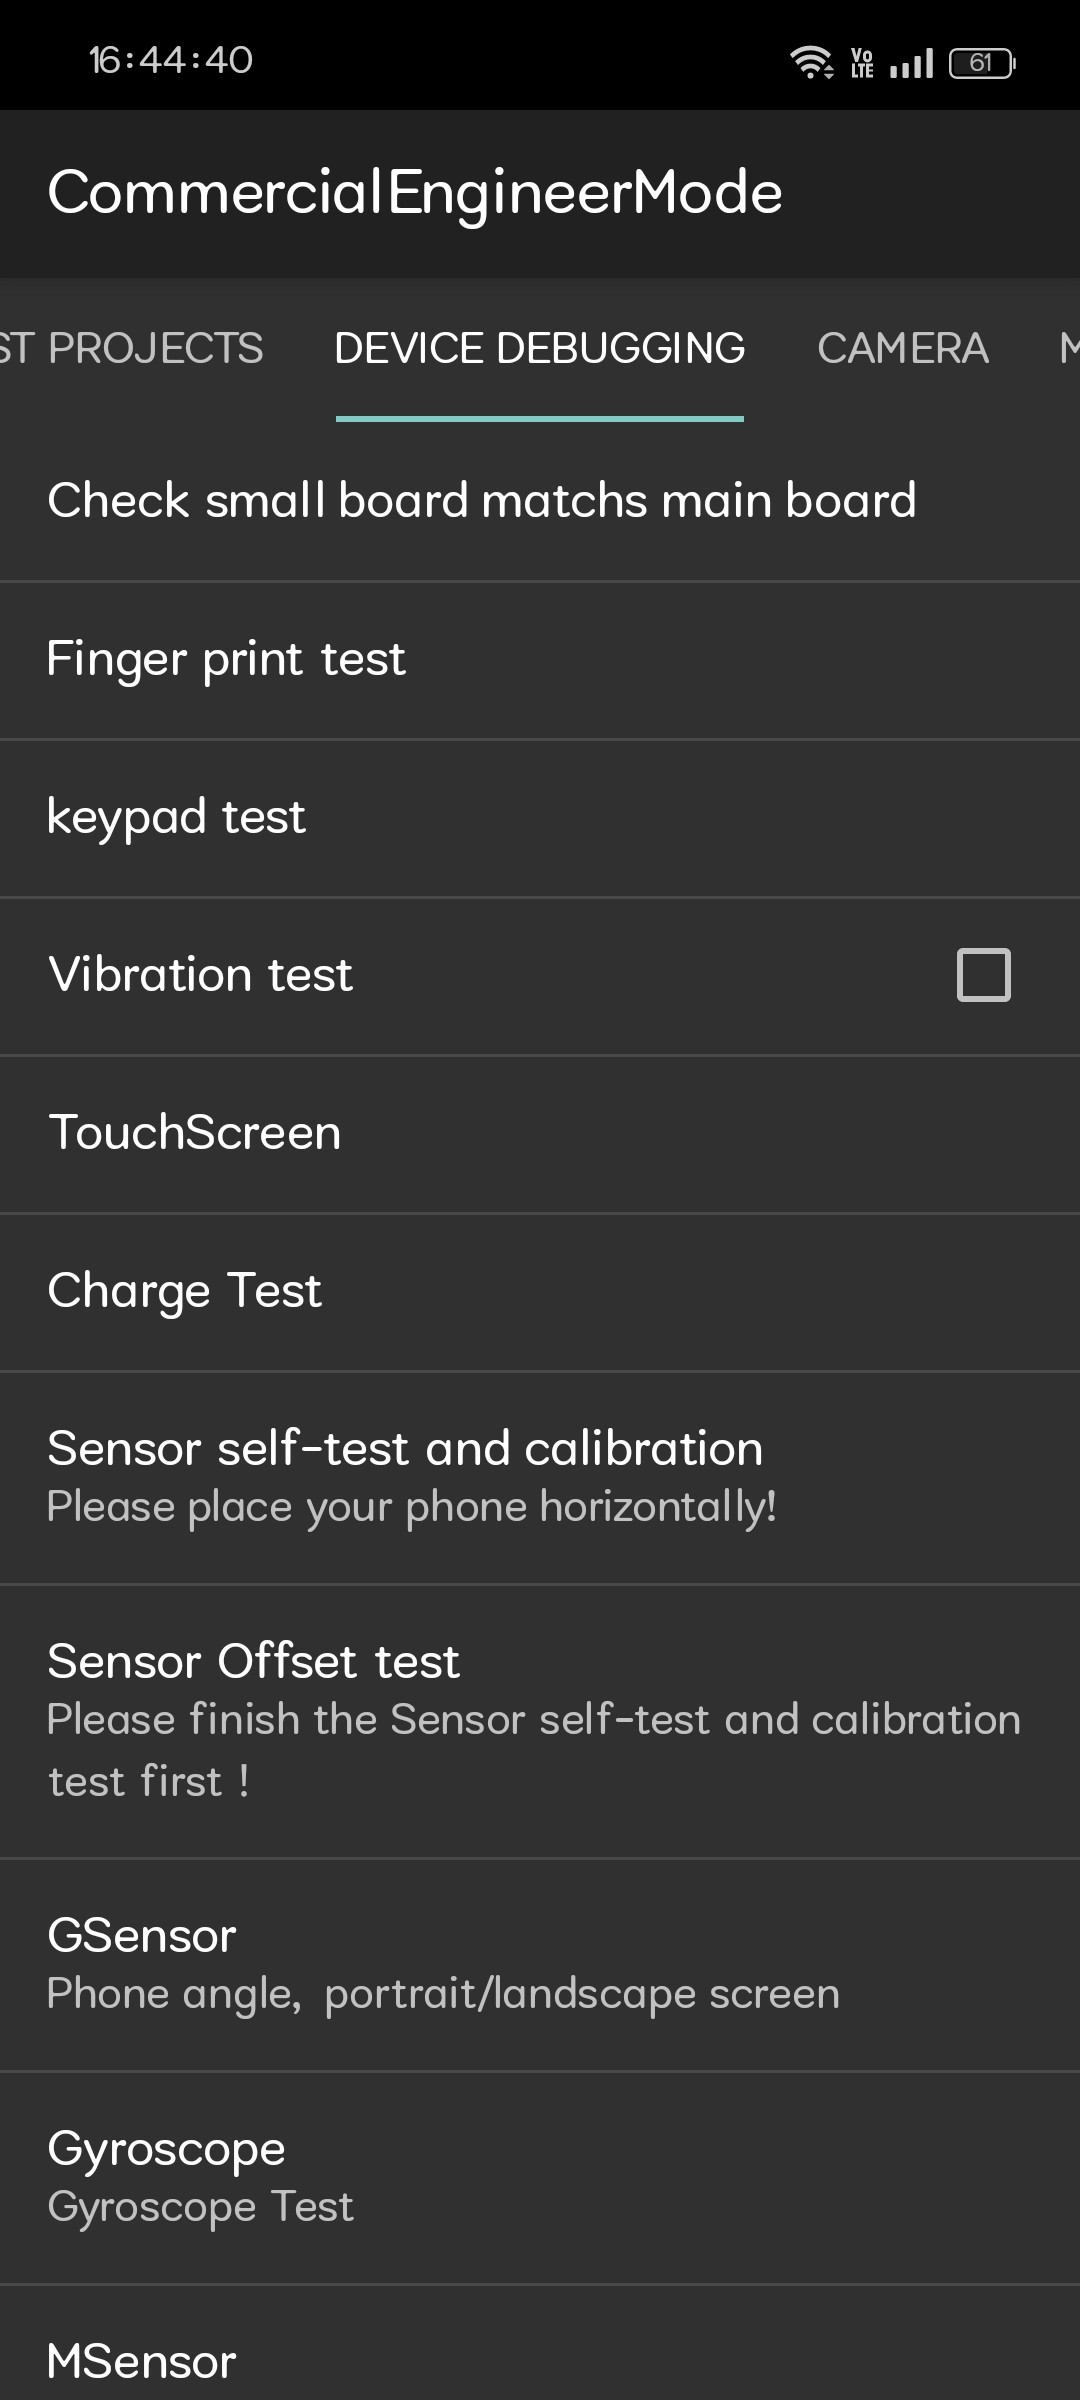Launch the Charge Test

point(185,1291)
